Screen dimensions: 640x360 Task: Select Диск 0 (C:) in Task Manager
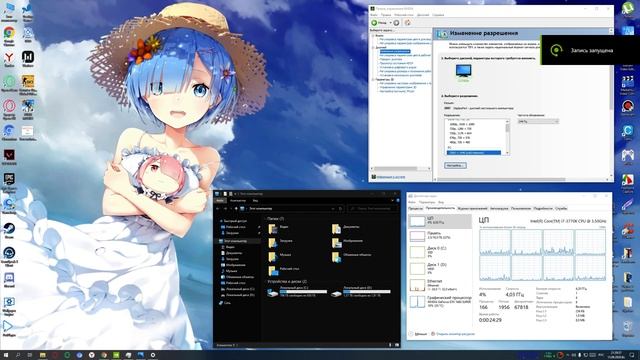pyautogui.click(x=440, y=252)
